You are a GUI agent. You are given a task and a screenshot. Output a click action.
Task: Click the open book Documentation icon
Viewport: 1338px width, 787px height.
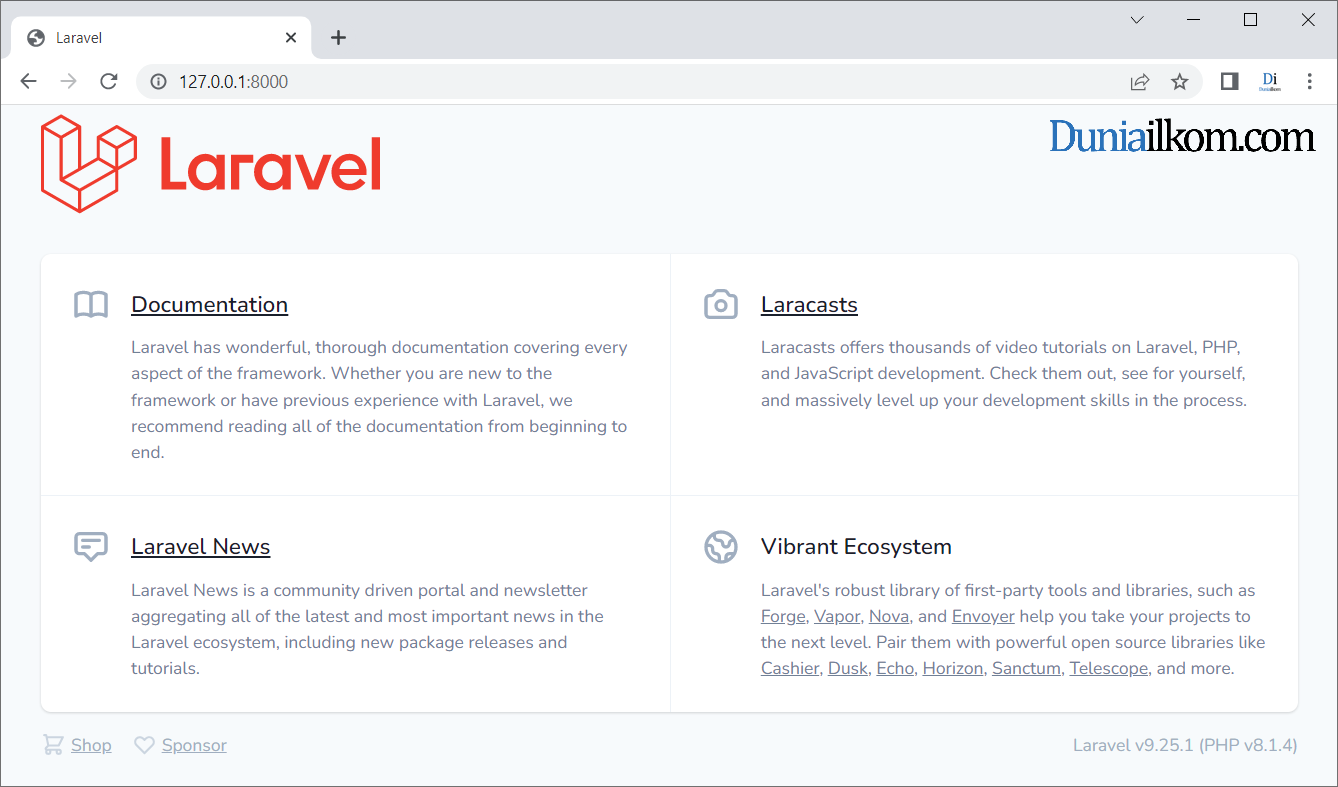(91, 304)
